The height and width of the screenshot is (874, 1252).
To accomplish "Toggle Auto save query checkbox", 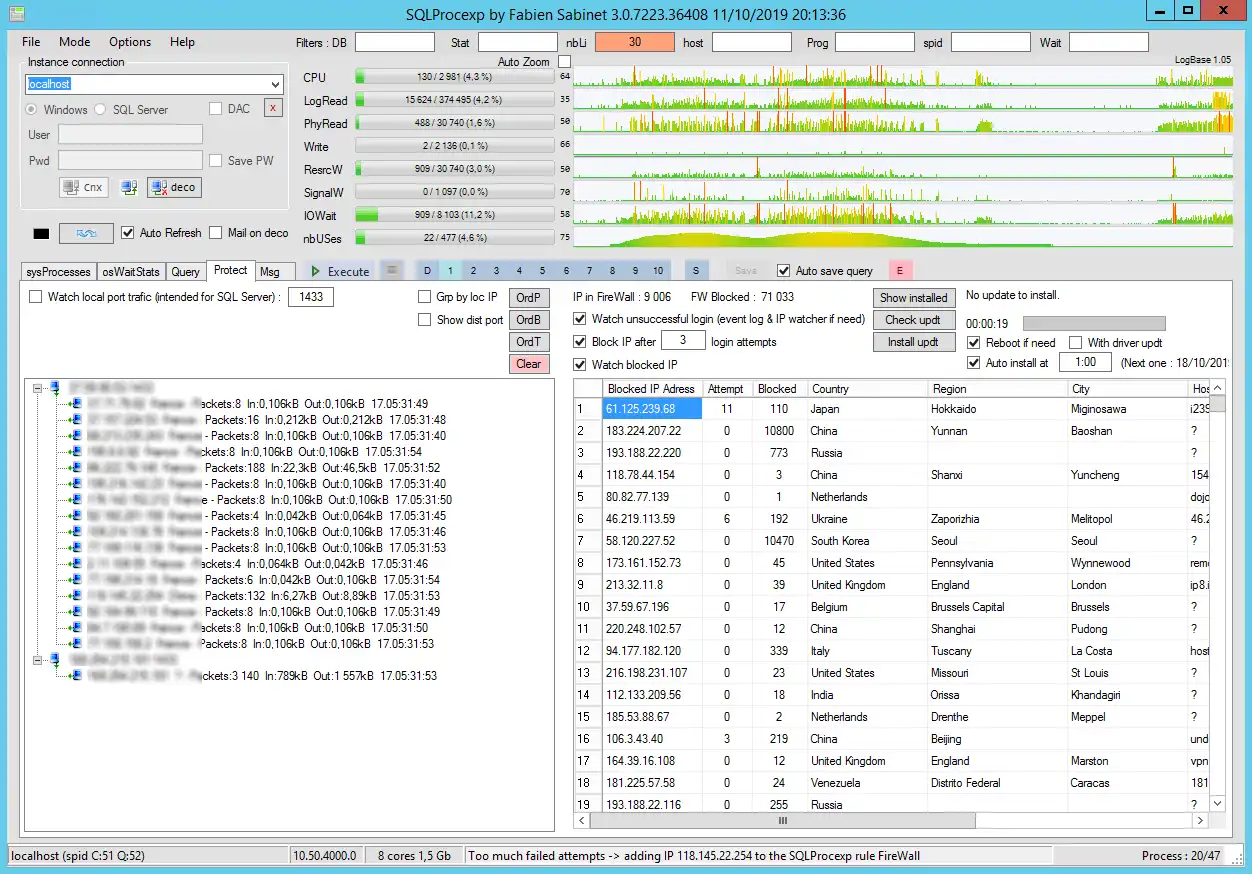I will coord(784,271).
